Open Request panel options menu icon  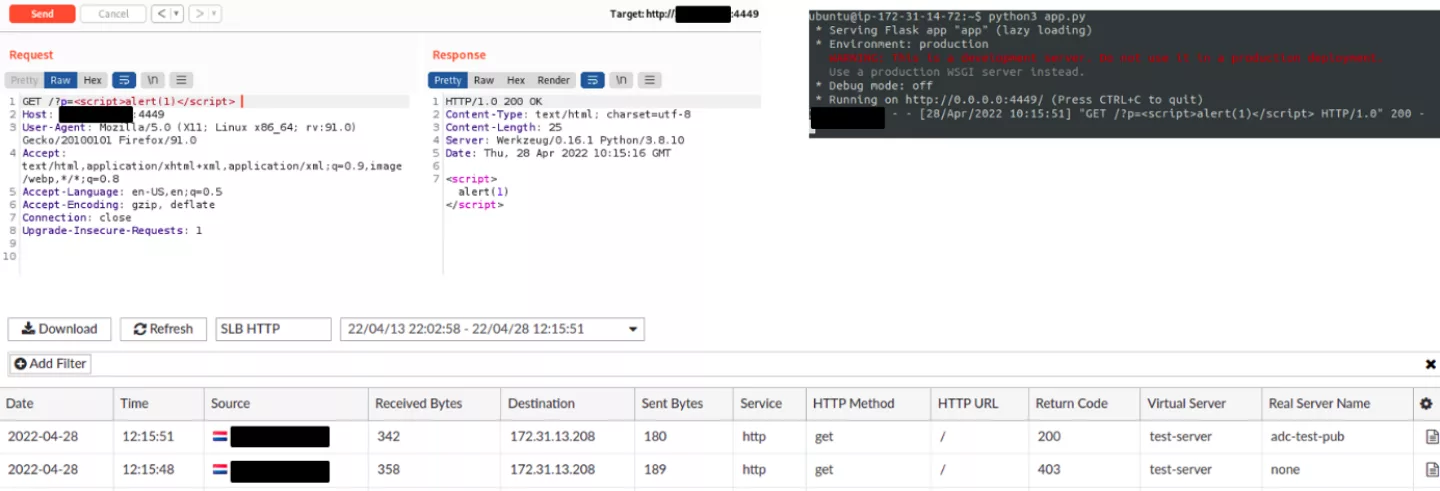pyautogui.click(x=181, y=80)
